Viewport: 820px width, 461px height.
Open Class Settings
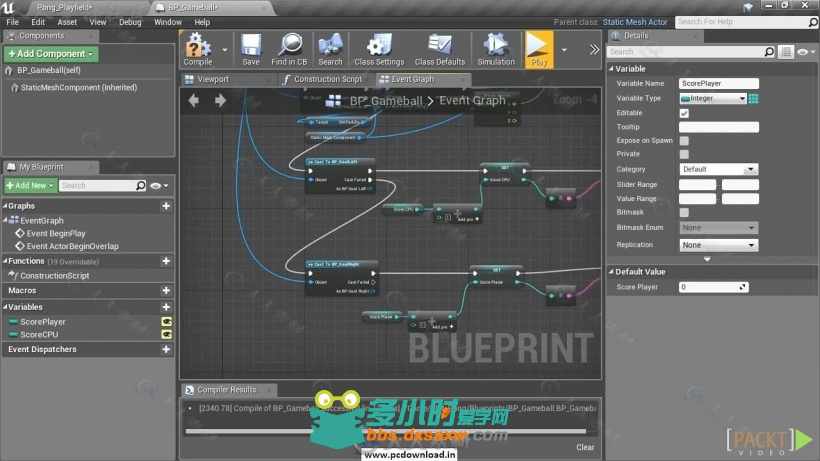pos(379,49)
